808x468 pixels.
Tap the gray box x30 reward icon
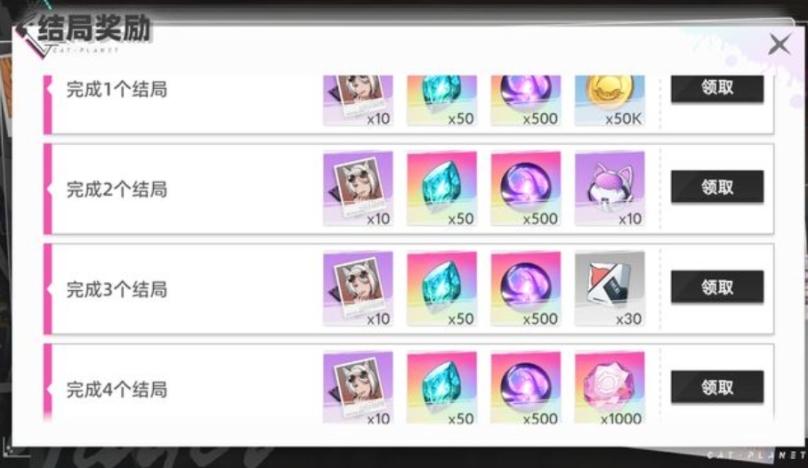610,288
